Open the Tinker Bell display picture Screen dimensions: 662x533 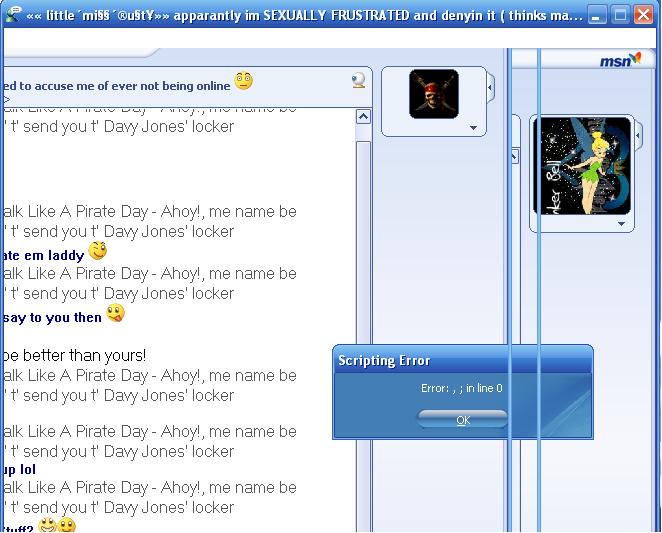[584, 166]
